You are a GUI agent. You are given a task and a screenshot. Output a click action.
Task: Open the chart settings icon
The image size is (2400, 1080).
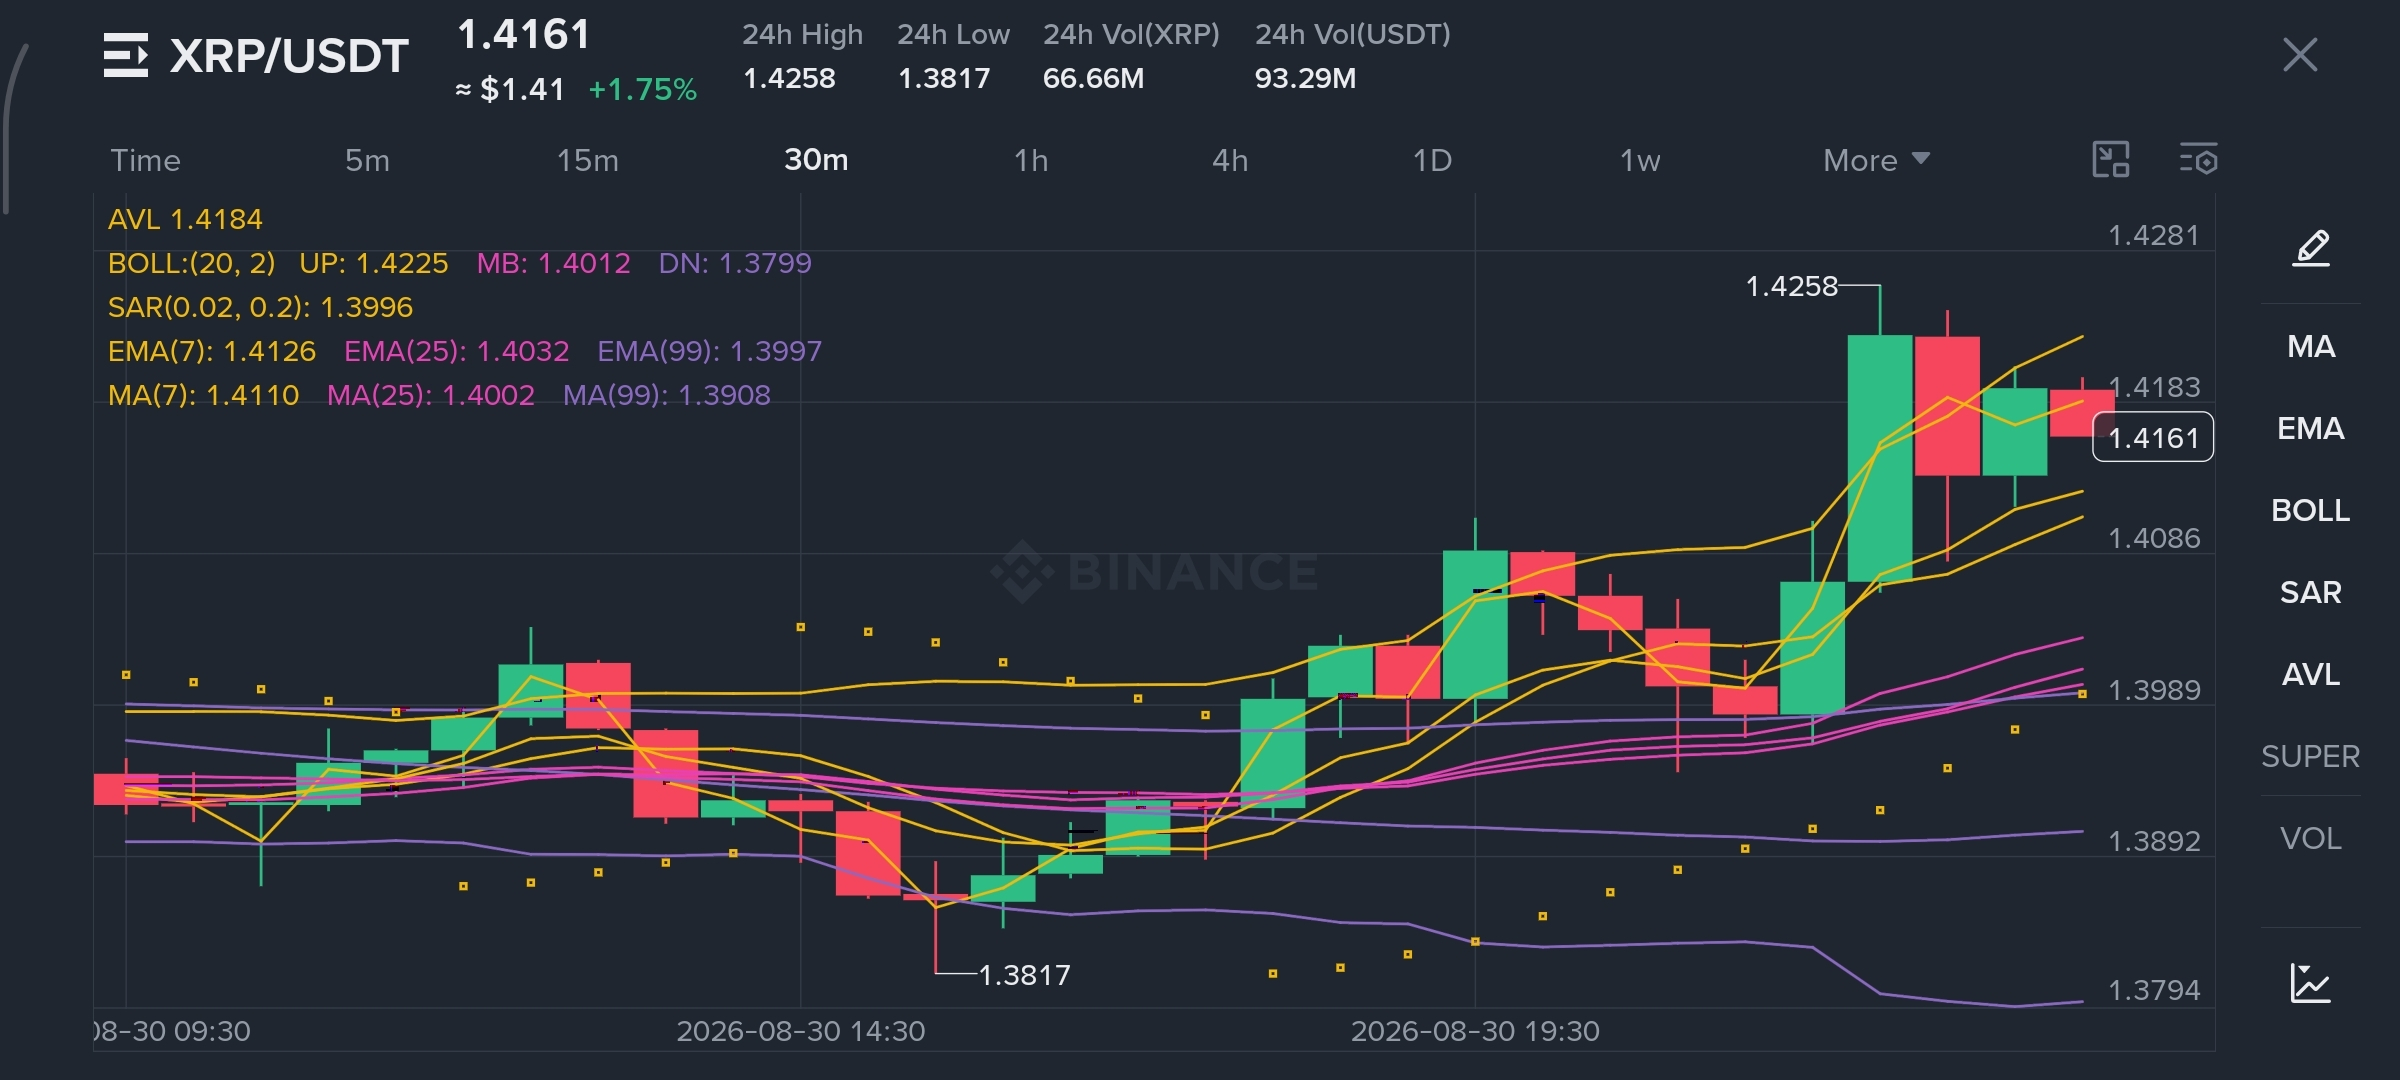[x=2198, y=160]
